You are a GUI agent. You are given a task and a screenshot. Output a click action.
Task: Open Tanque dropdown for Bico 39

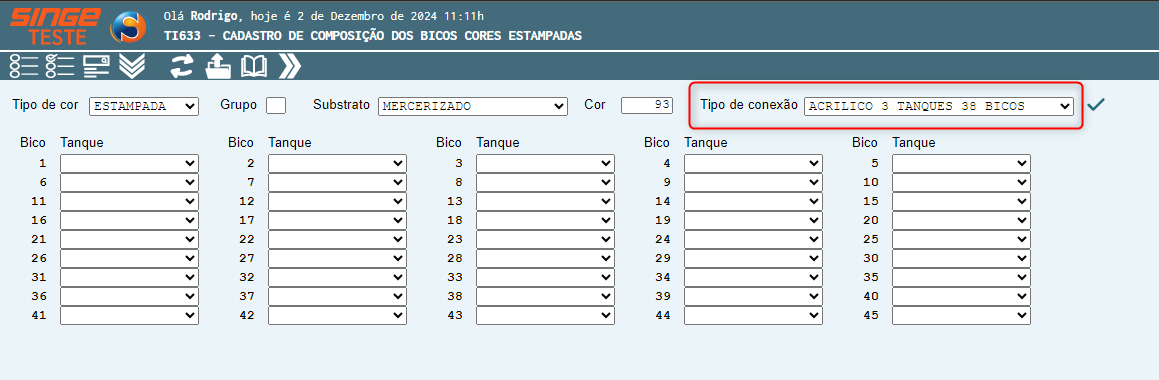click(x=753, y=296)
